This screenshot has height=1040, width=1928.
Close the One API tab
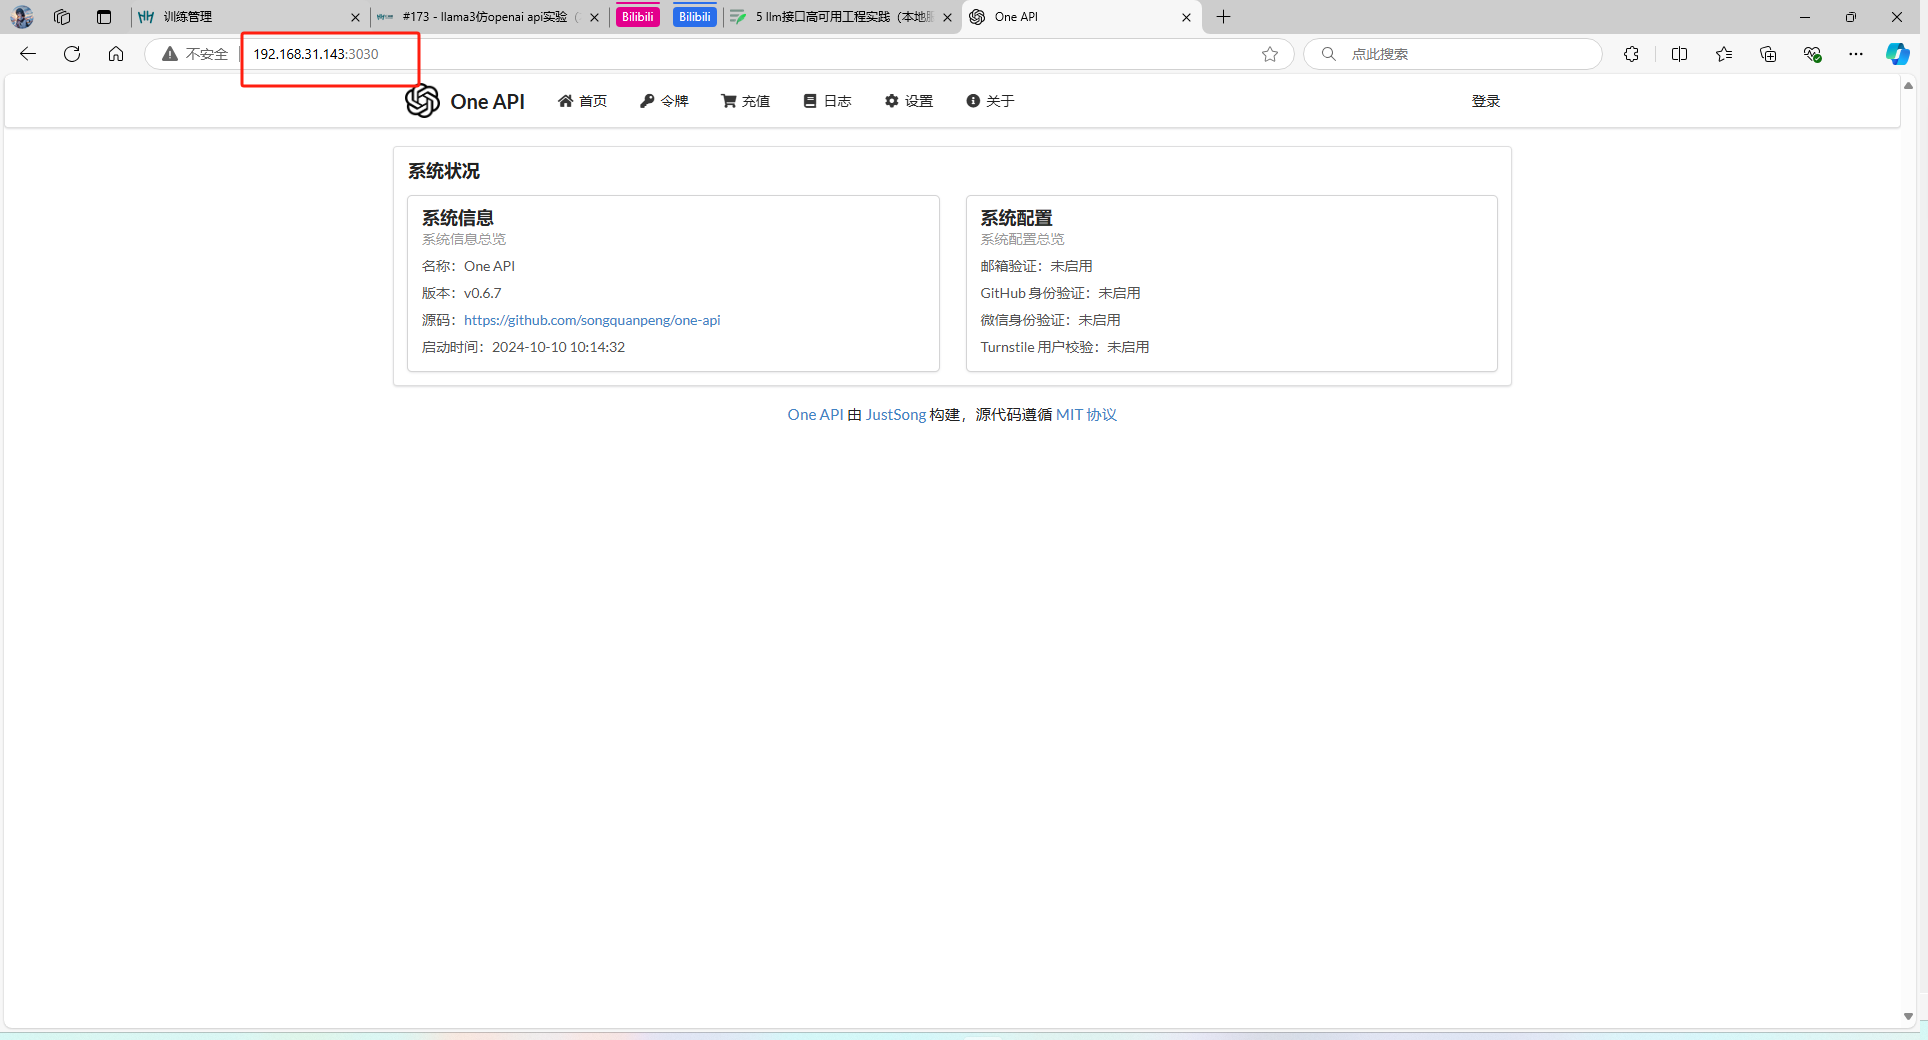[1186, 17]
